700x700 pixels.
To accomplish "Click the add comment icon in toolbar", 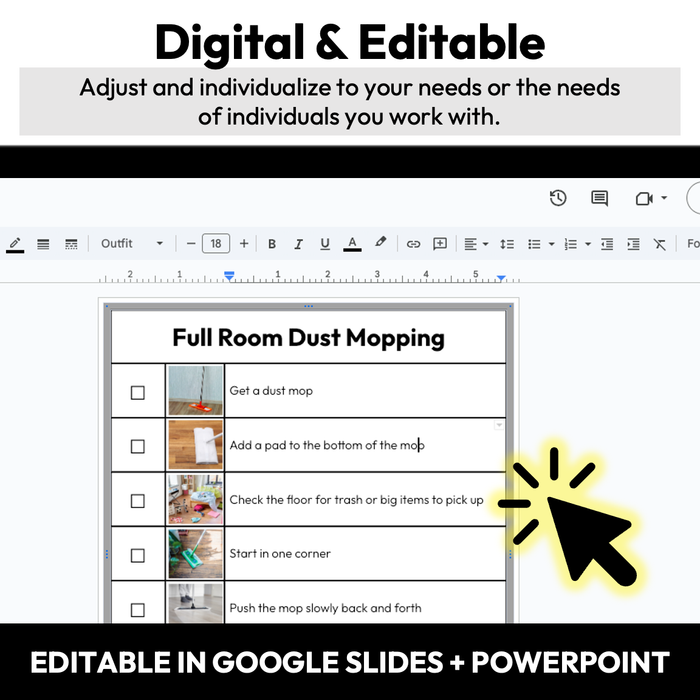I will click(x=440, y=243).
